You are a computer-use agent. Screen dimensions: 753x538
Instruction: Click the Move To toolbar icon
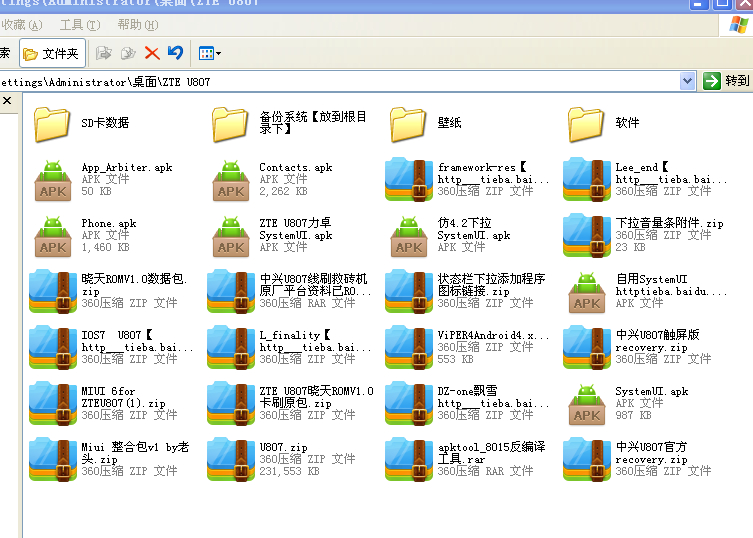(x=104, y=53)
